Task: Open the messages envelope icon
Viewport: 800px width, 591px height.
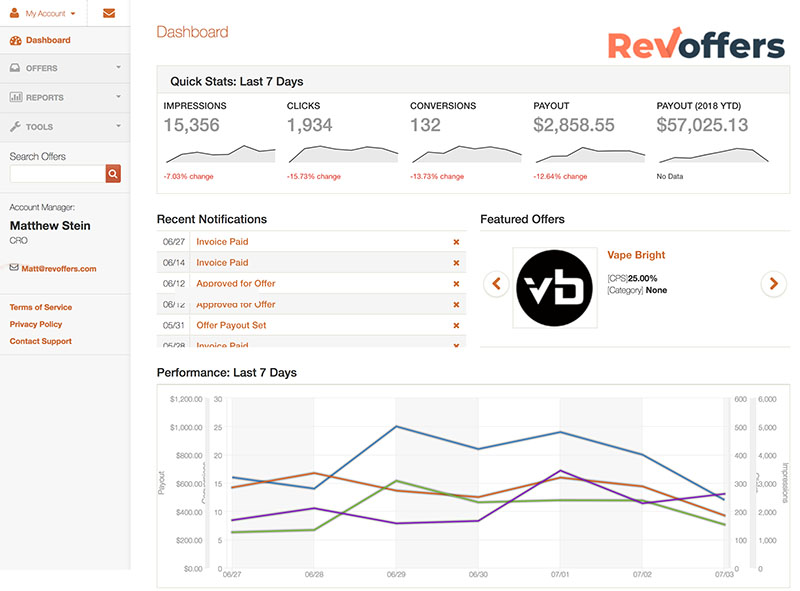Action: pos(110,13)
